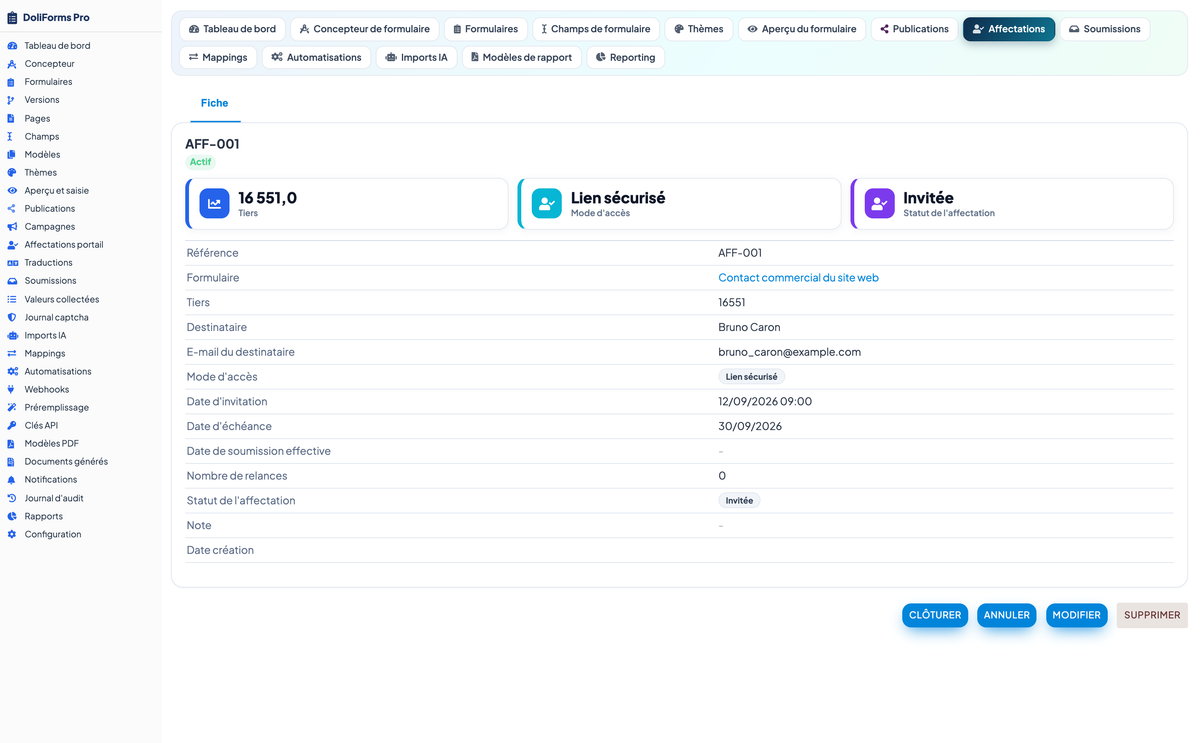Click the Annuler button

click(1007, 615)
